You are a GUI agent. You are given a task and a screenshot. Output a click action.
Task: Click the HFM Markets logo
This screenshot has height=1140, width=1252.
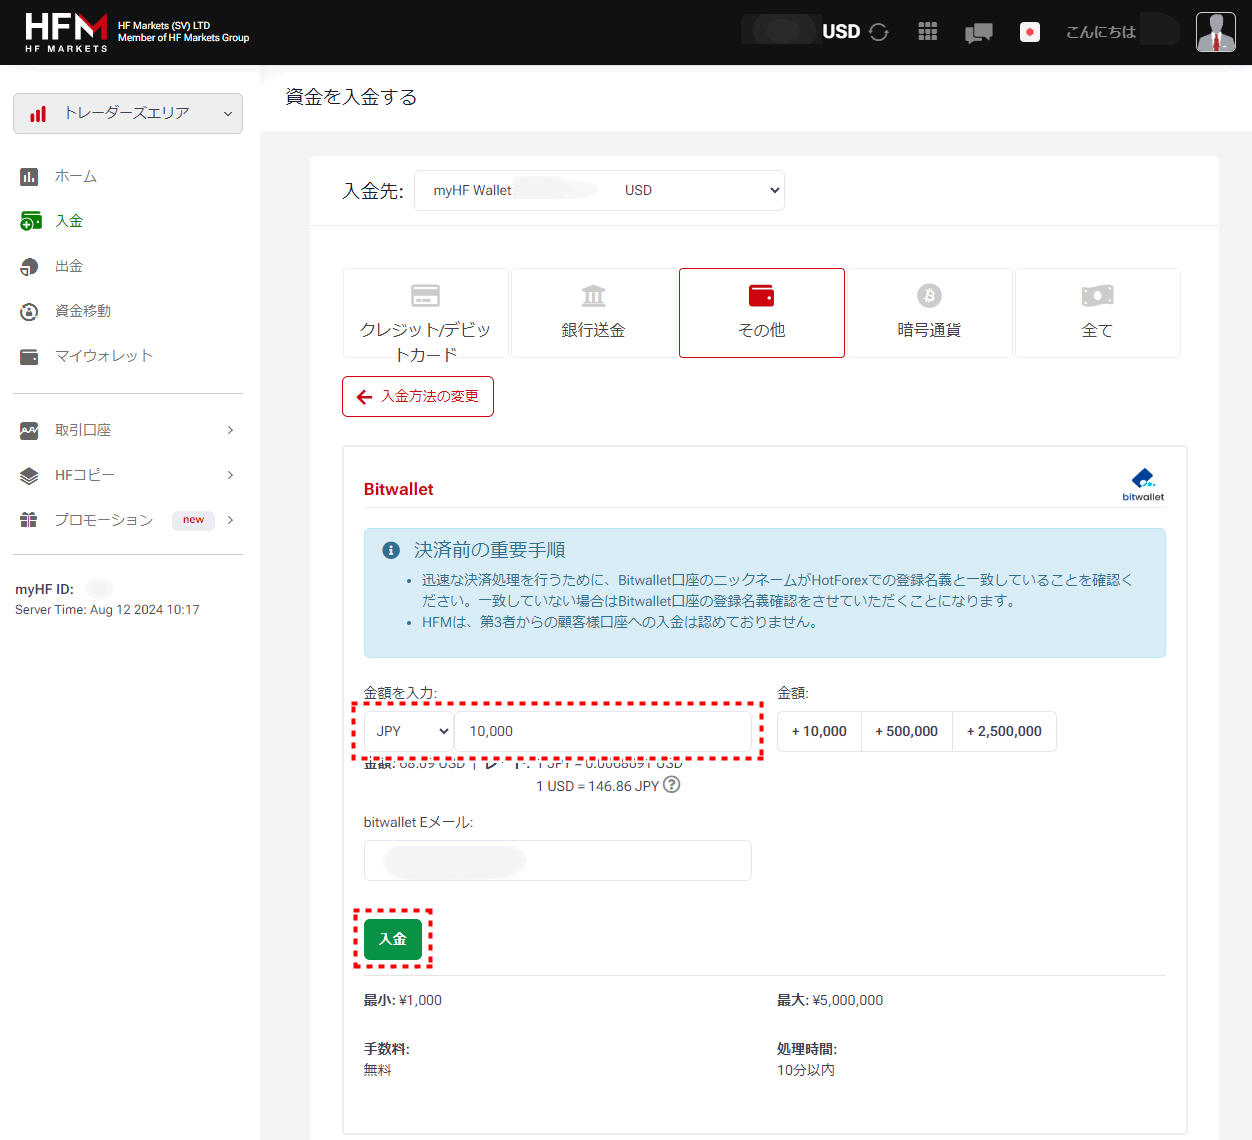tap(67, 32)
